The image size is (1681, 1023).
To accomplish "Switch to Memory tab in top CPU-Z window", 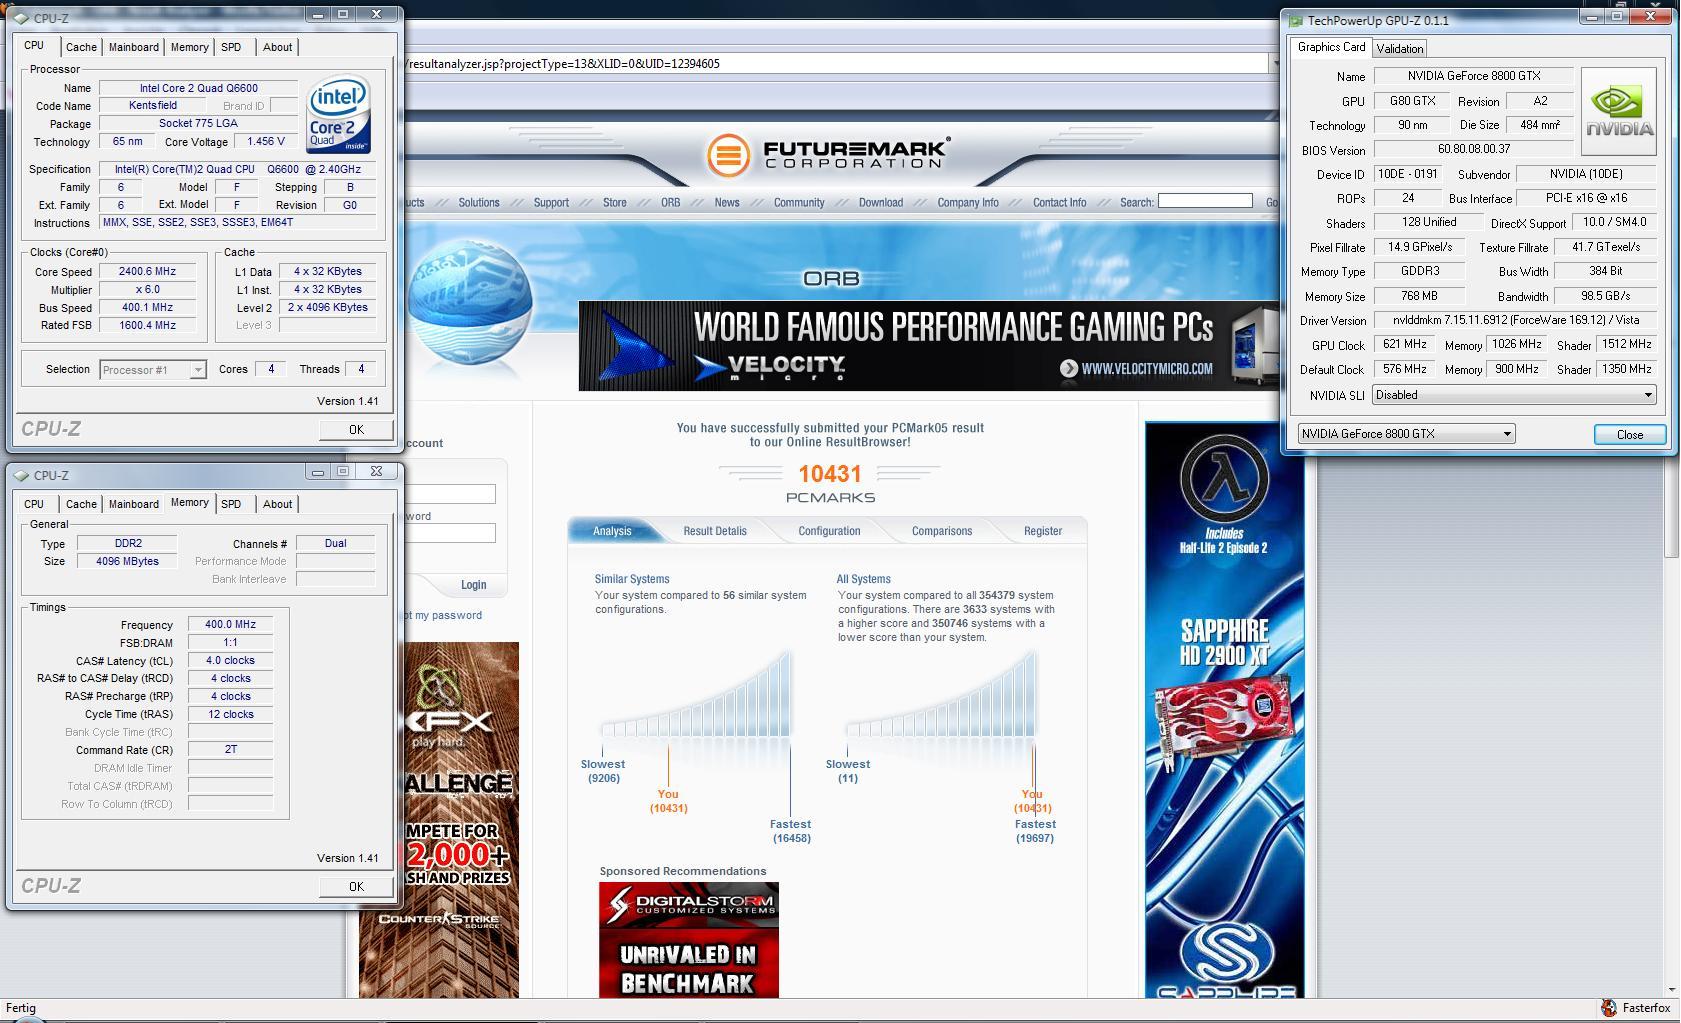I will [189, 47].
